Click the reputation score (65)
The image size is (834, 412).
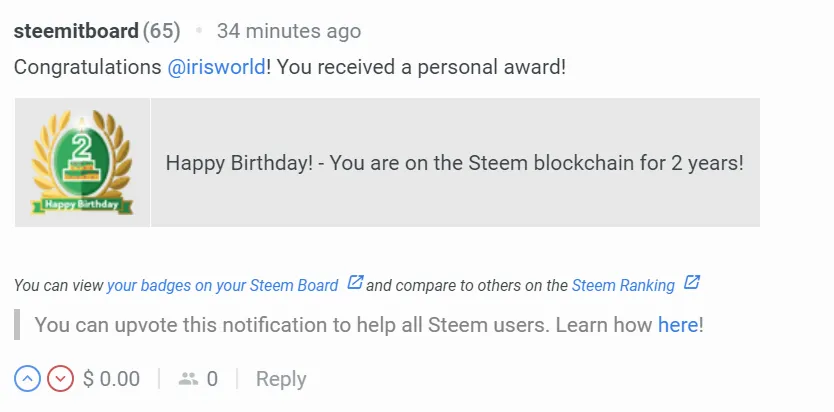click(161, 31)
